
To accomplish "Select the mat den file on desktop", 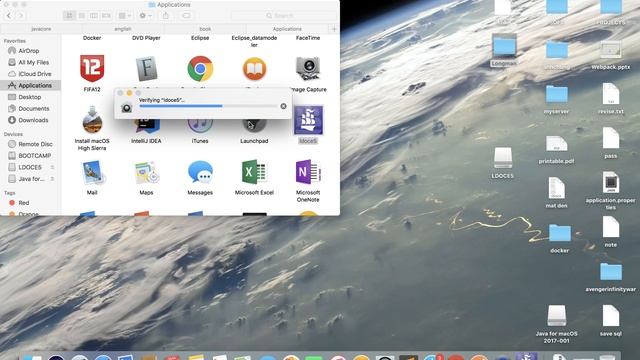I will [556, 187].
